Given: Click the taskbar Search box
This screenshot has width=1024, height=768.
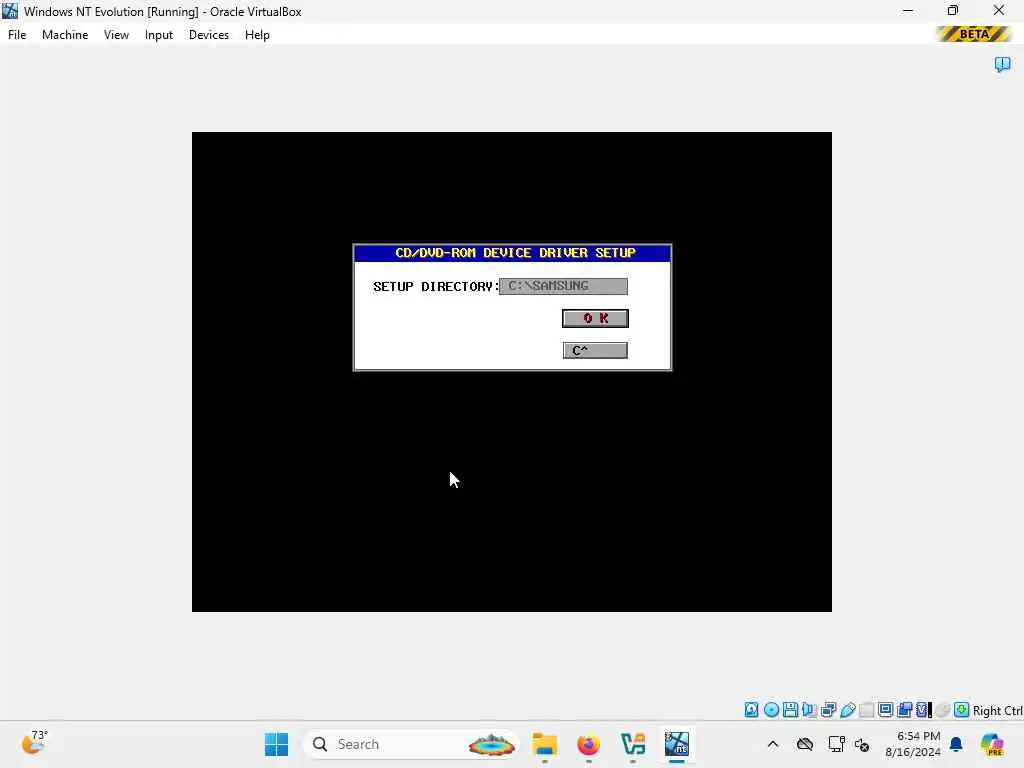Looking at the screenshot, I should pos(411,744).
